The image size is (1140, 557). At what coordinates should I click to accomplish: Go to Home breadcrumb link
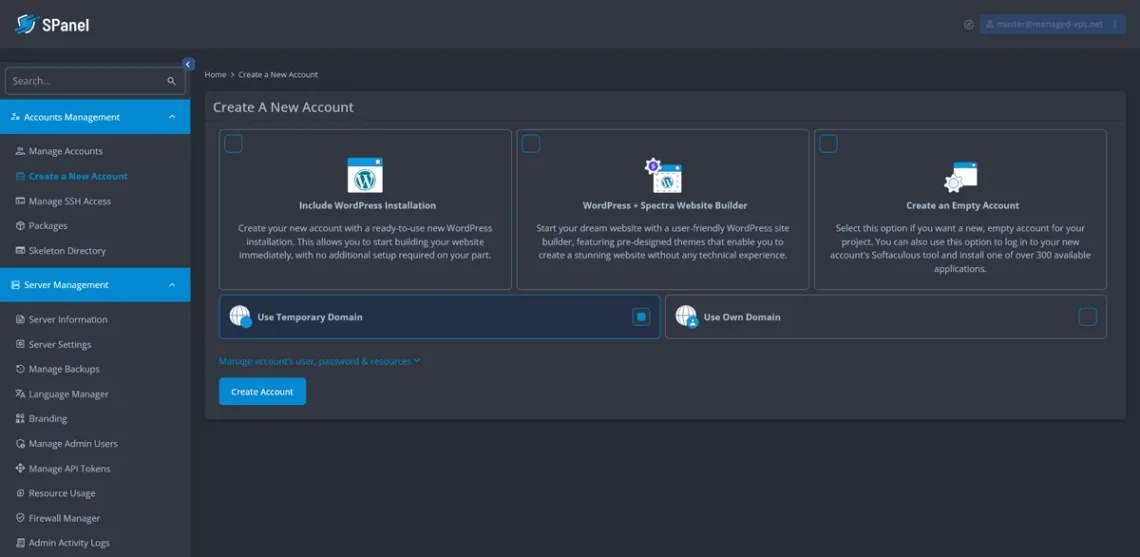click(x=215, y=75)
